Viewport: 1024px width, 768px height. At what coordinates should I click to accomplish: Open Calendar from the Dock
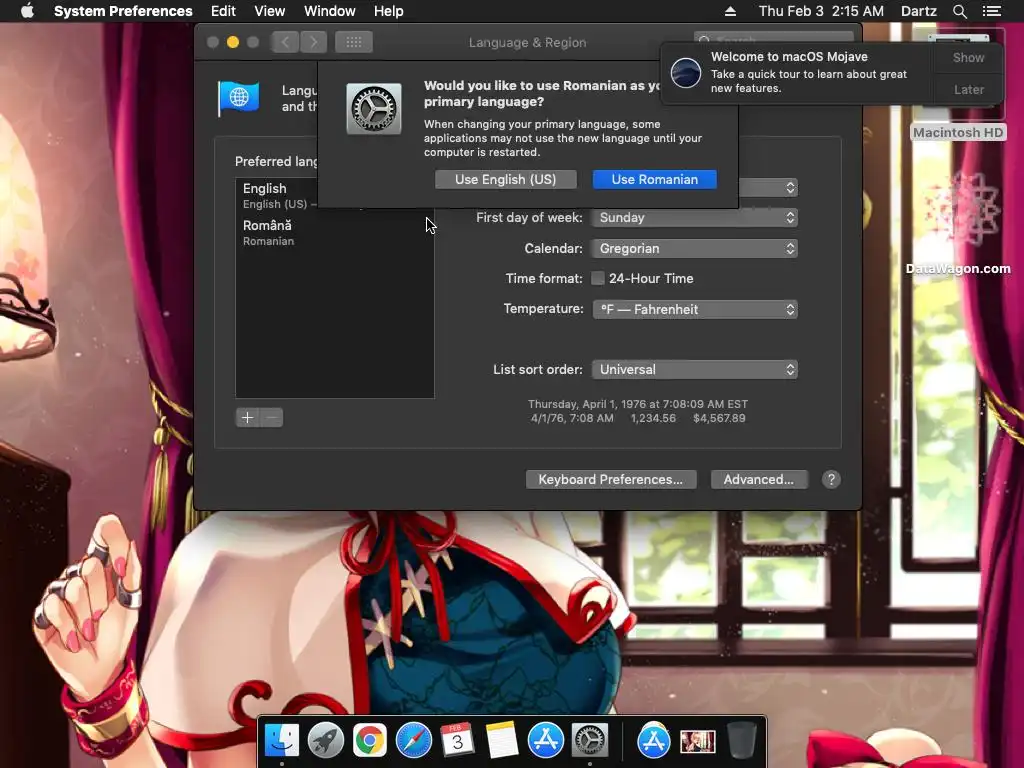click(457, 741)
